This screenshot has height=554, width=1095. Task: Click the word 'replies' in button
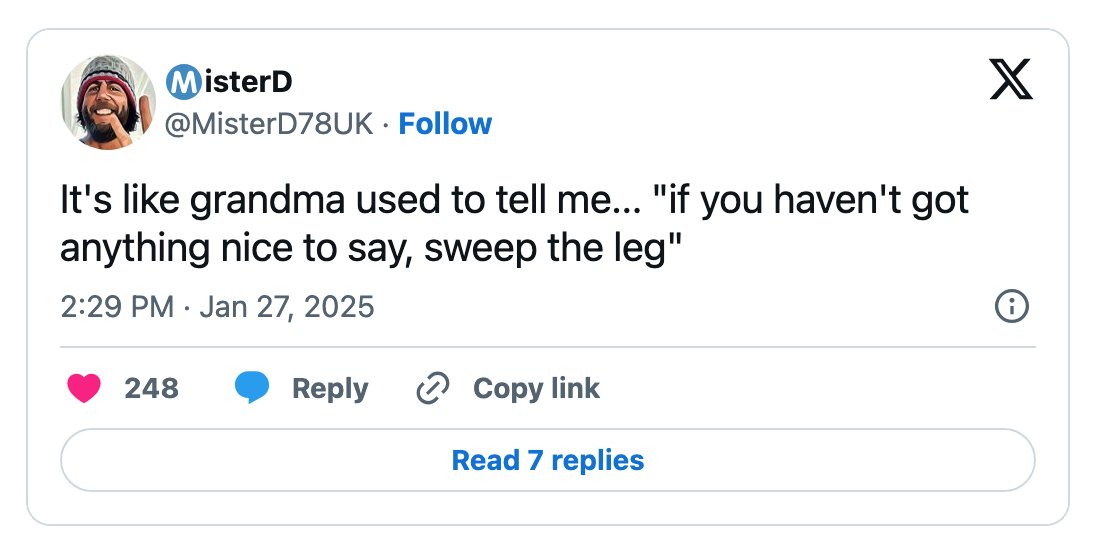(597, 461)
